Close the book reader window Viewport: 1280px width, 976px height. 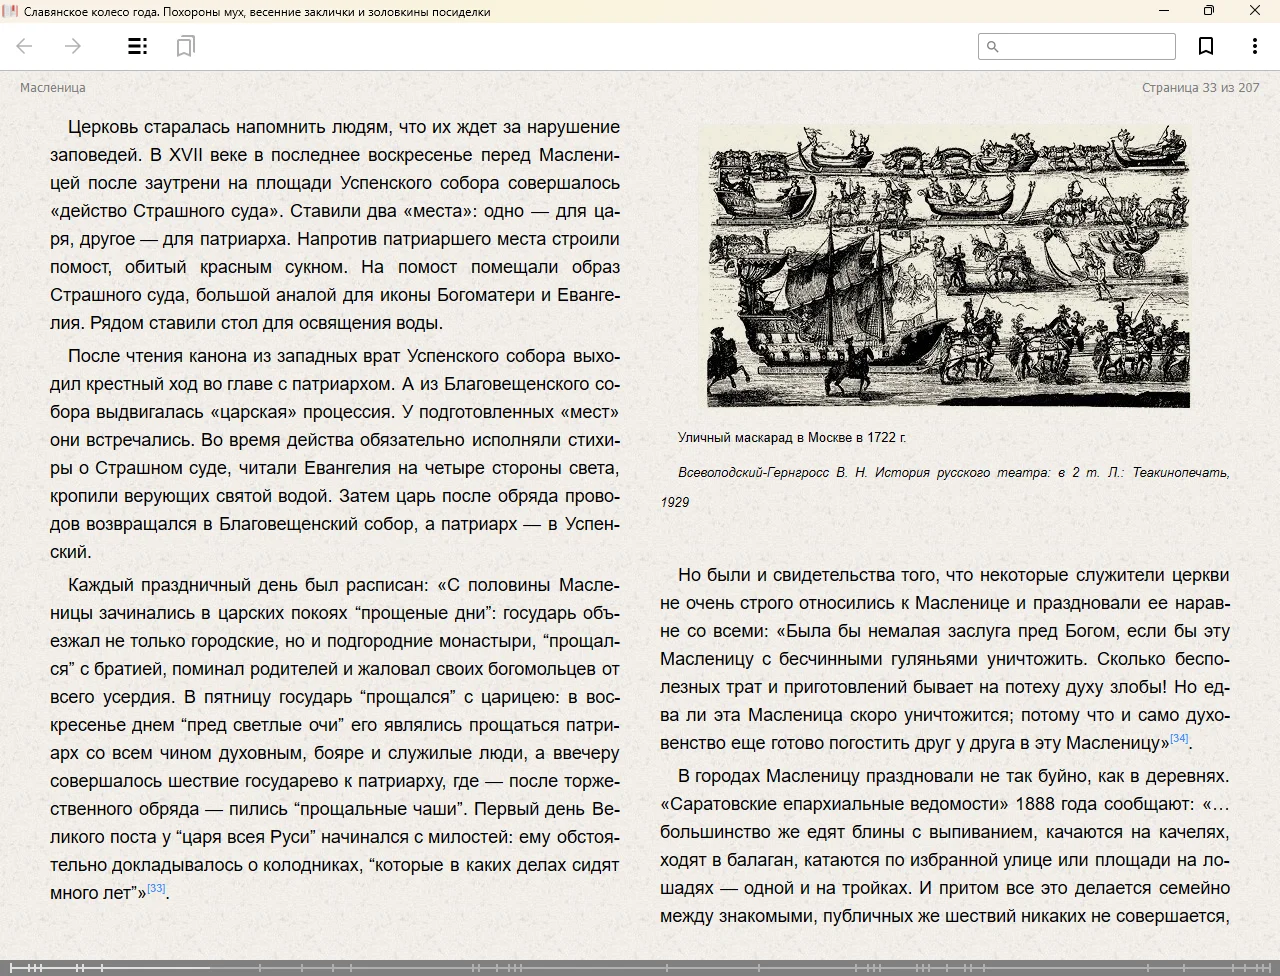(x=1255, y=11)
